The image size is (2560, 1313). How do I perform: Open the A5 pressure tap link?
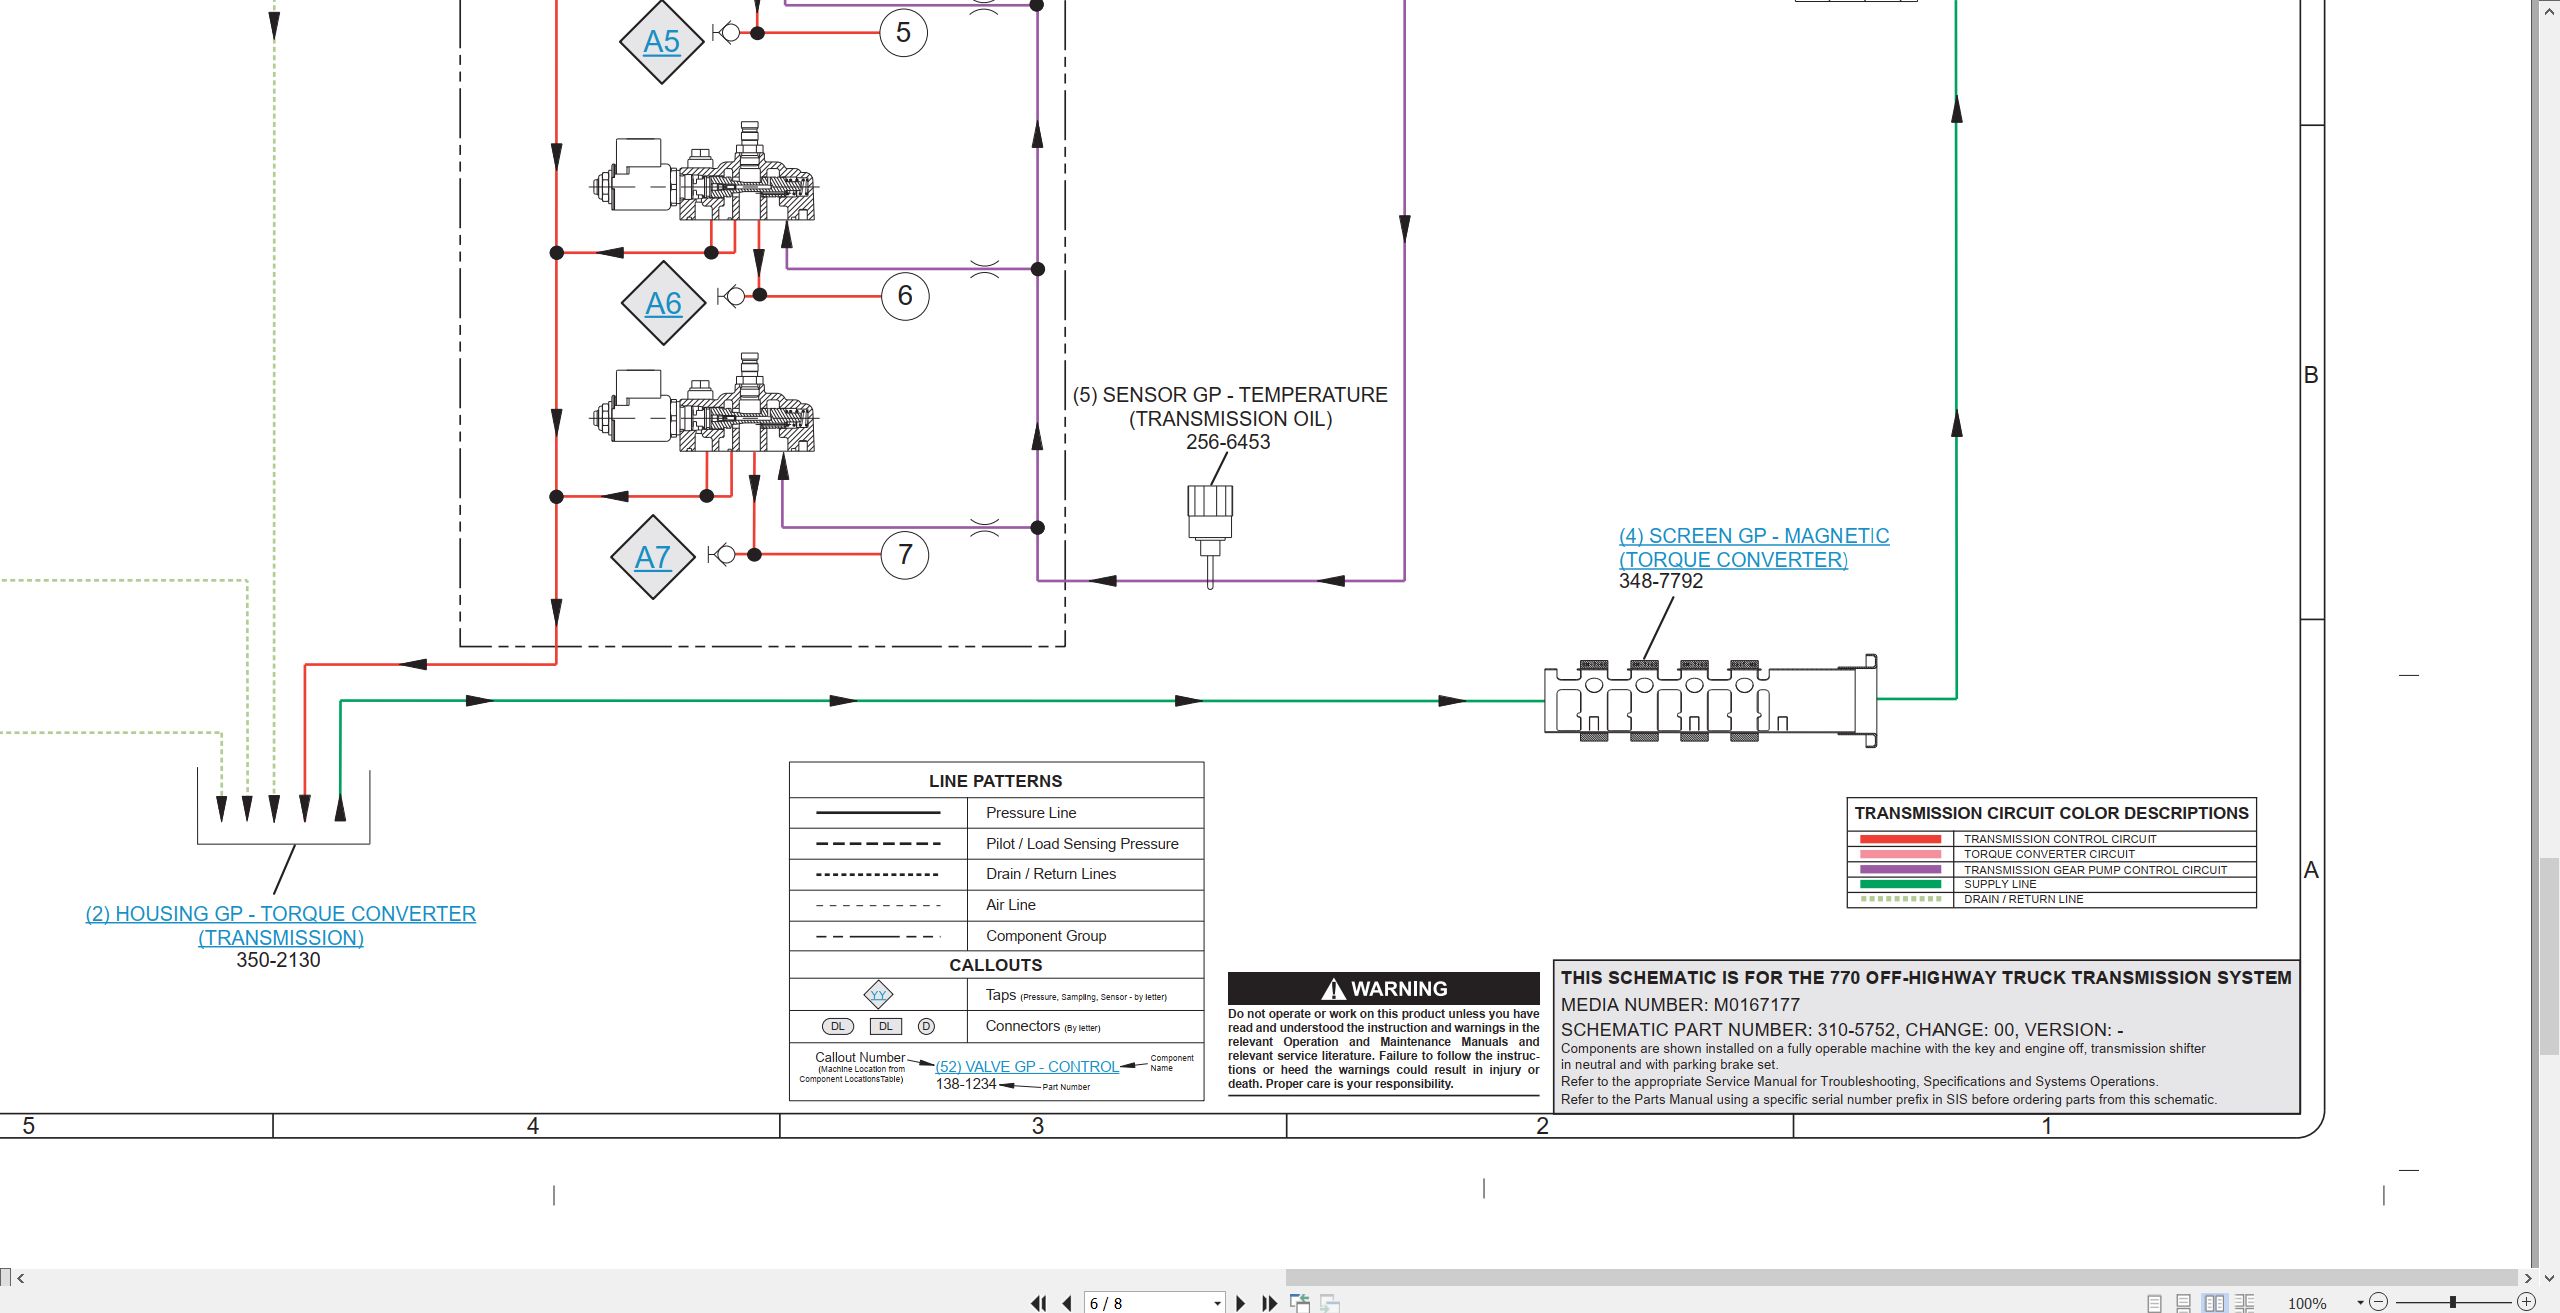tap(661, 42)
